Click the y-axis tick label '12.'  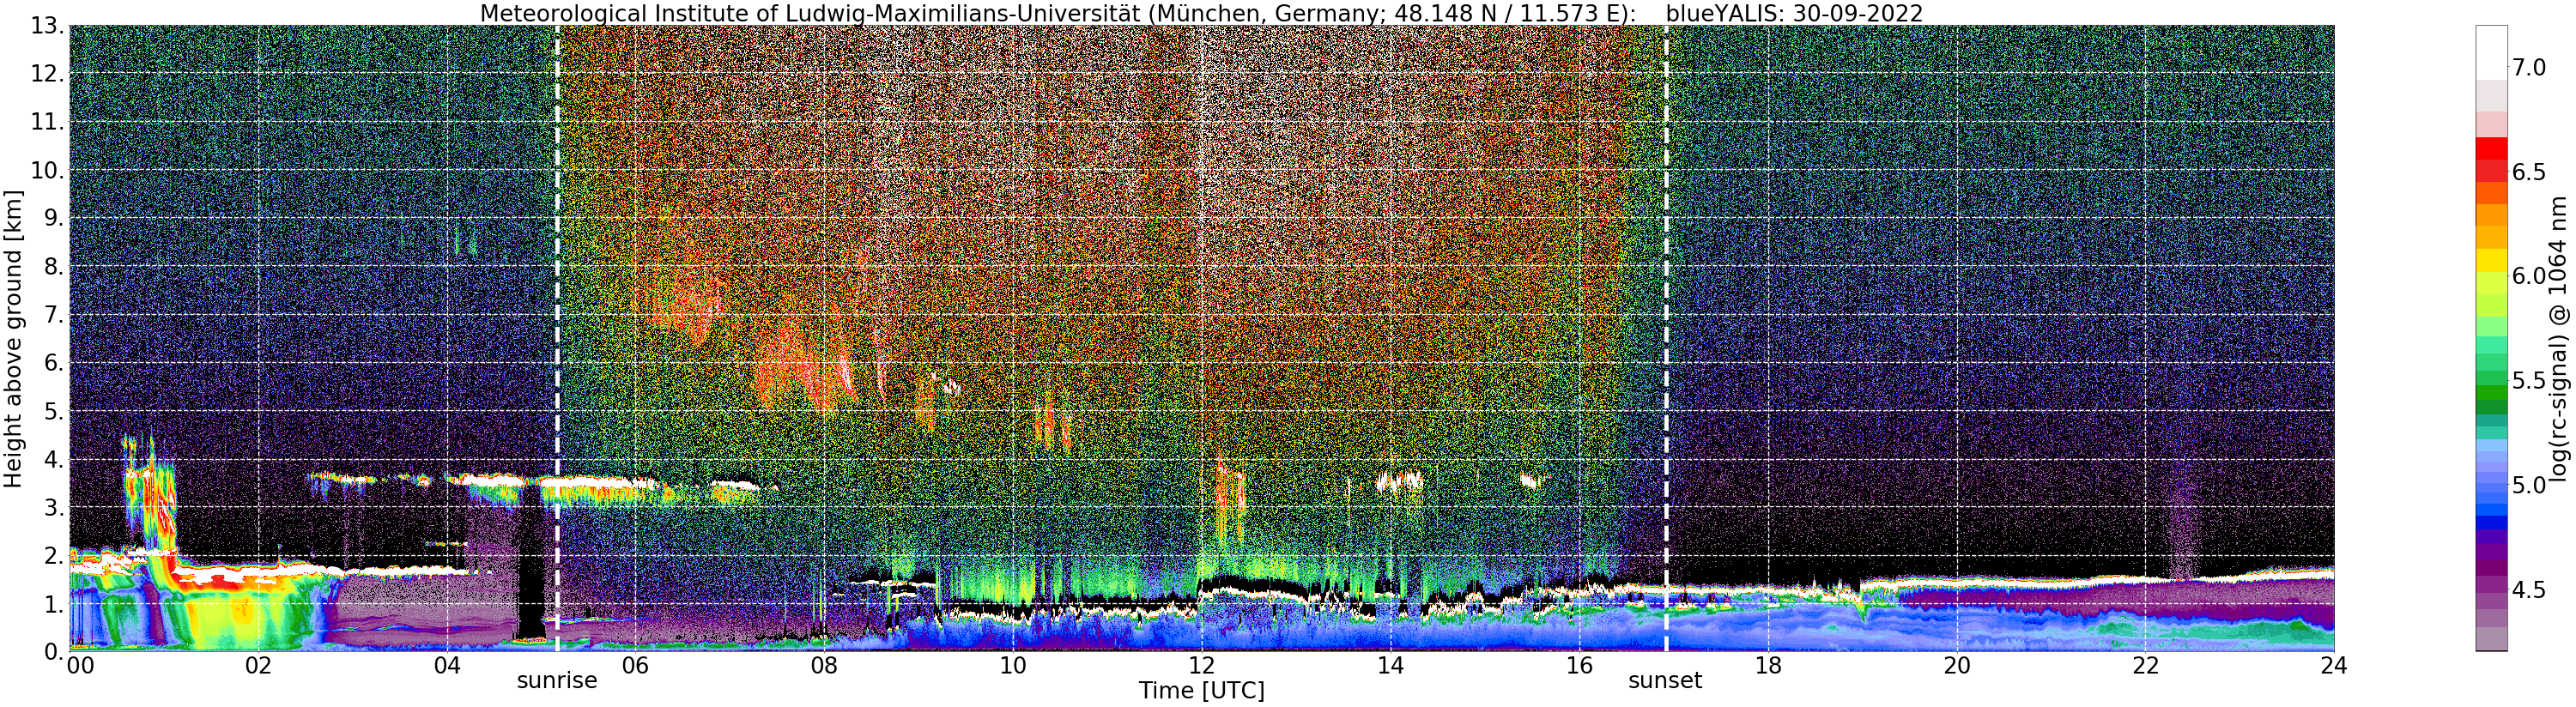pyautogui.click(x=48, y=74)
